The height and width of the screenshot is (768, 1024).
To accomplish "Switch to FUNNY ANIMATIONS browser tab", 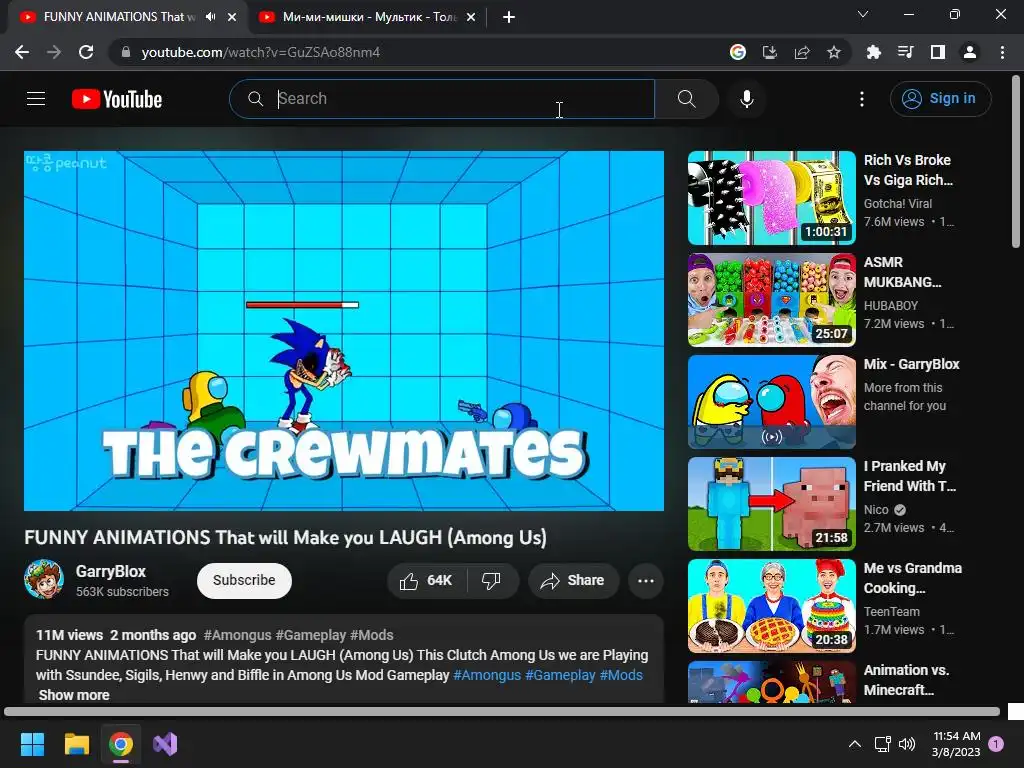I will (x=119, y=17).
